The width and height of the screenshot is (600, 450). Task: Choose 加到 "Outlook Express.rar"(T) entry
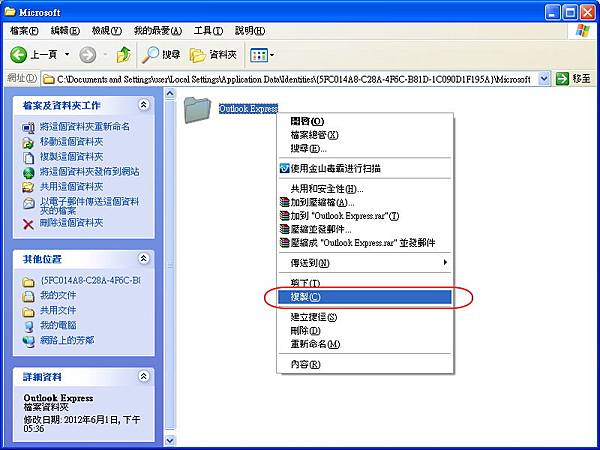[365, 216]
